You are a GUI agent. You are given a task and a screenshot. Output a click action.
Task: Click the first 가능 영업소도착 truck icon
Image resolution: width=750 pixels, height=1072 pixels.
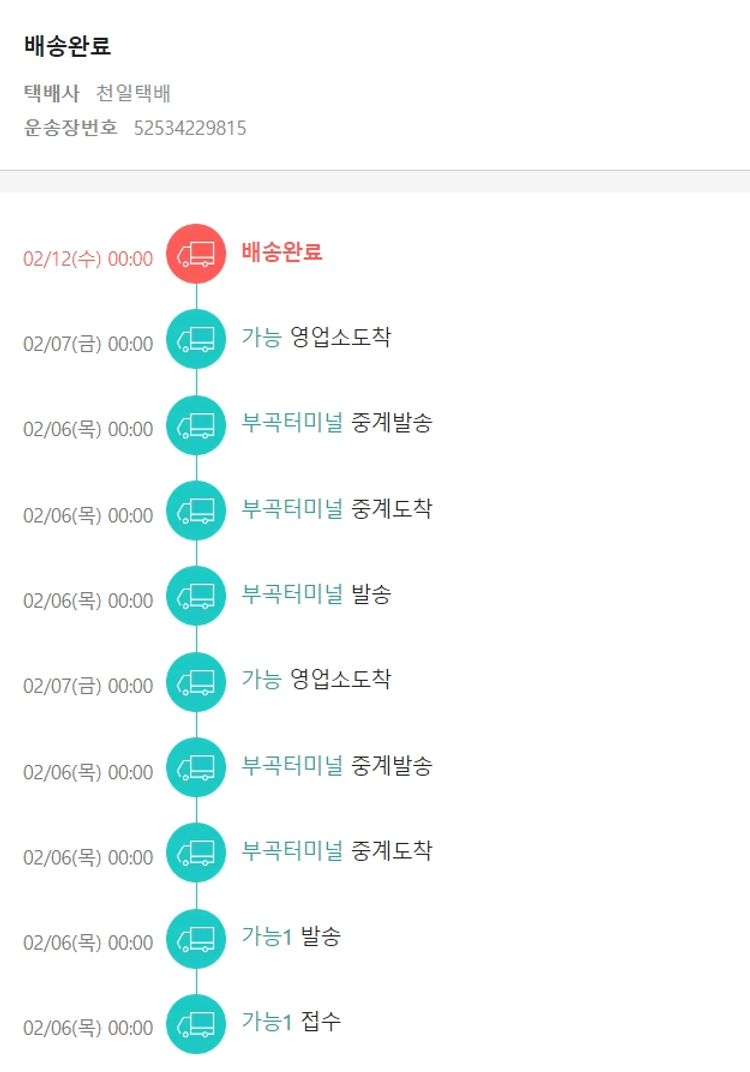tap(196, 340)
